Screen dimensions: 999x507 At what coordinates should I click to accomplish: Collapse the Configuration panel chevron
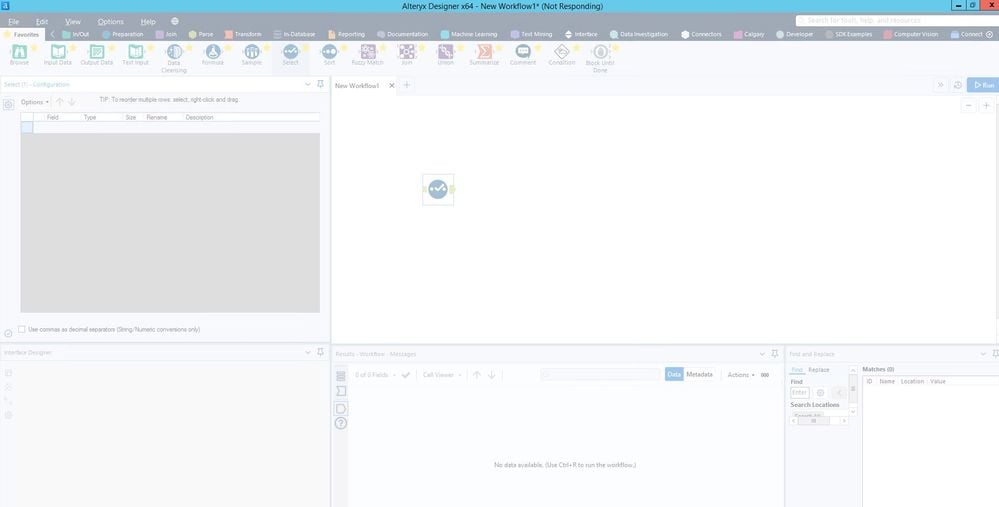pos(308,84)
